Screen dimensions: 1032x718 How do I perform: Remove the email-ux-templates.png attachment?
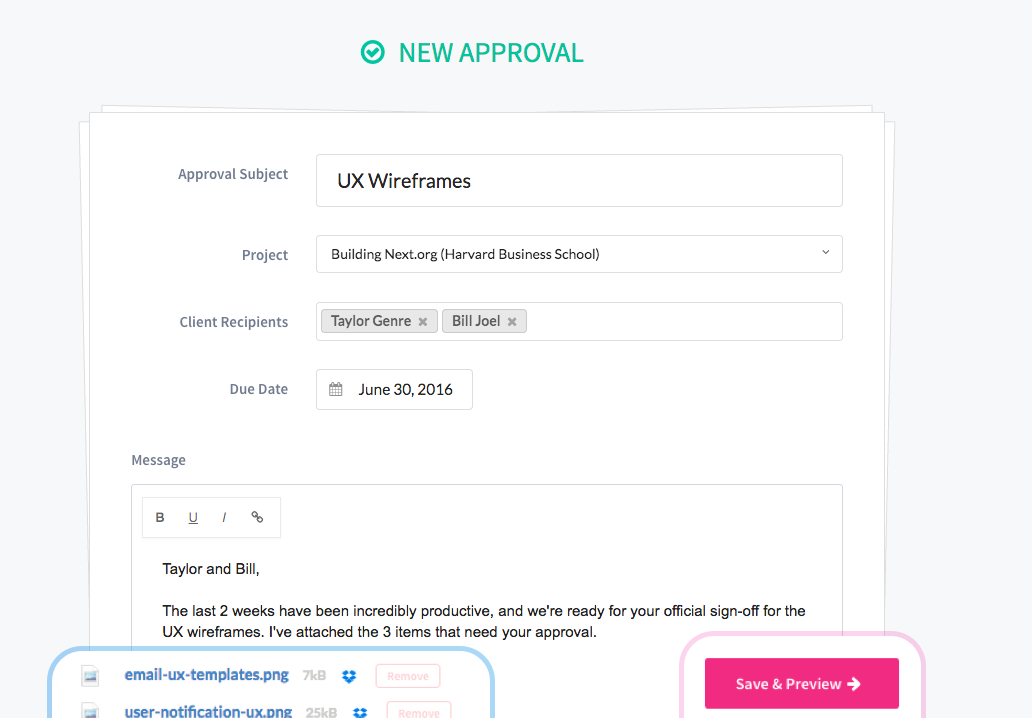point(407,675)
